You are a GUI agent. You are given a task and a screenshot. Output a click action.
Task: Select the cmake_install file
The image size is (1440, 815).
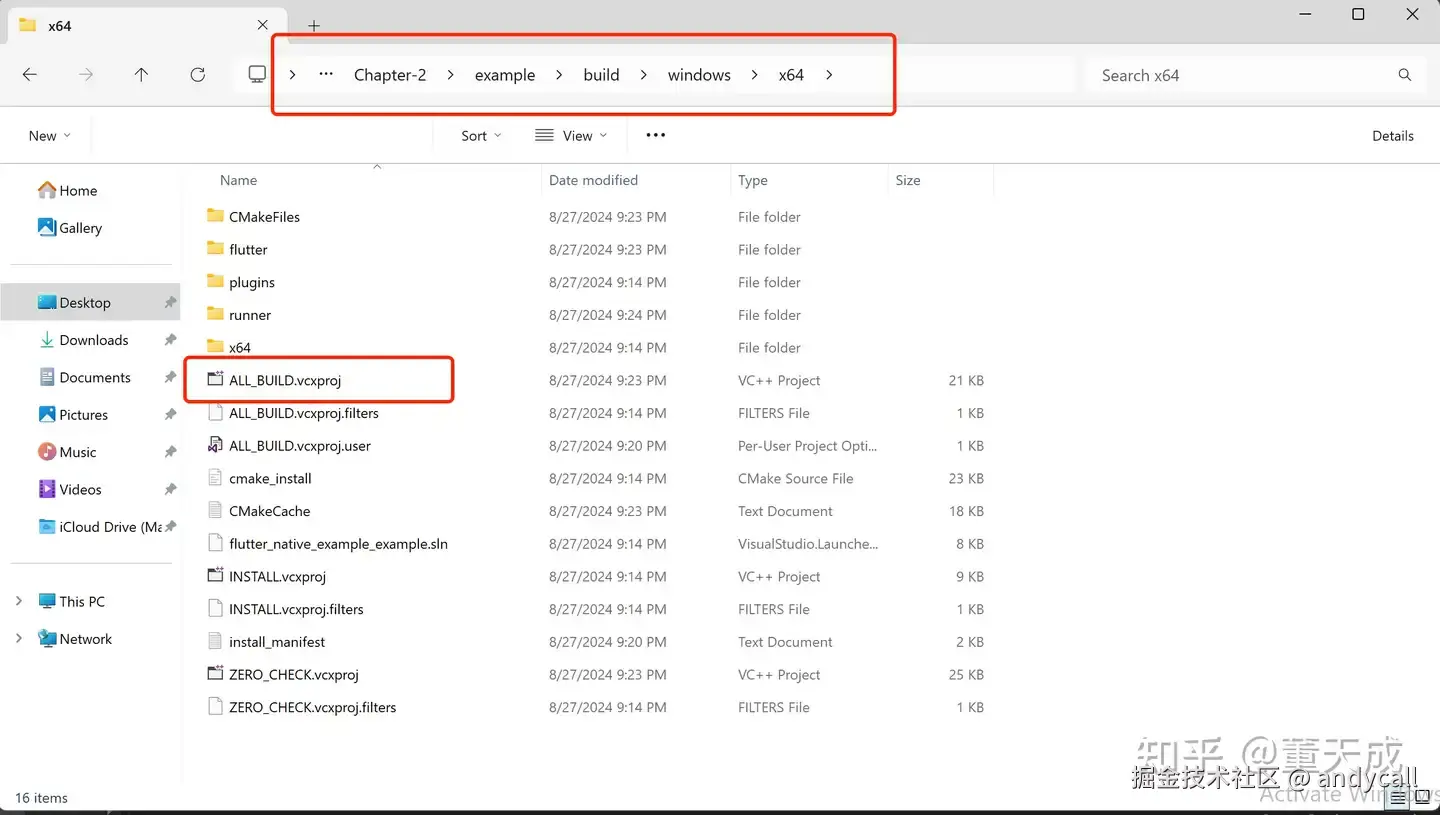(270, 478)
